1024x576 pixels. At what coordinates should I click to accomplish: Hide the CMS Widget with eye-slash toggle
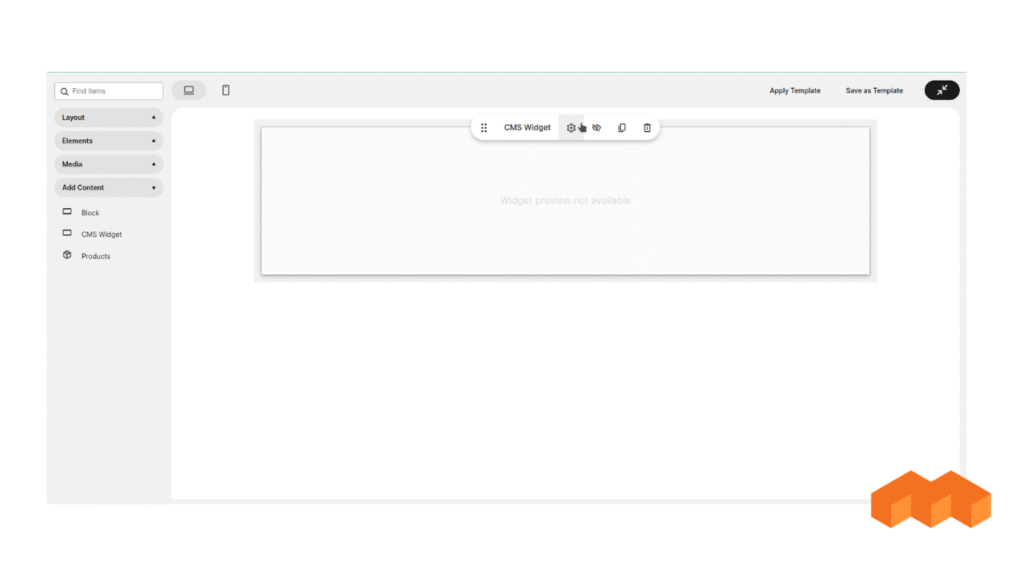click(x=596, y=127)
